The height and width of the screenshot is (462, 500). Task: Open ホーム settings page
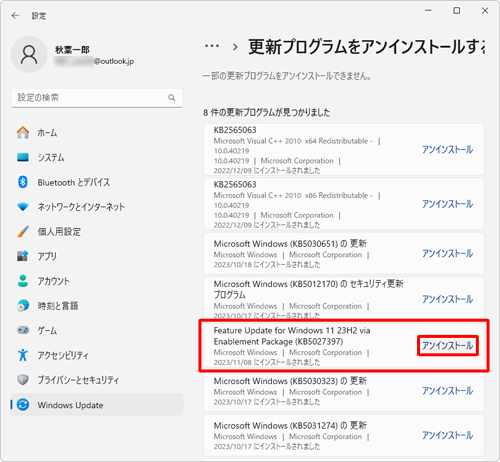[x=97, y=132]
